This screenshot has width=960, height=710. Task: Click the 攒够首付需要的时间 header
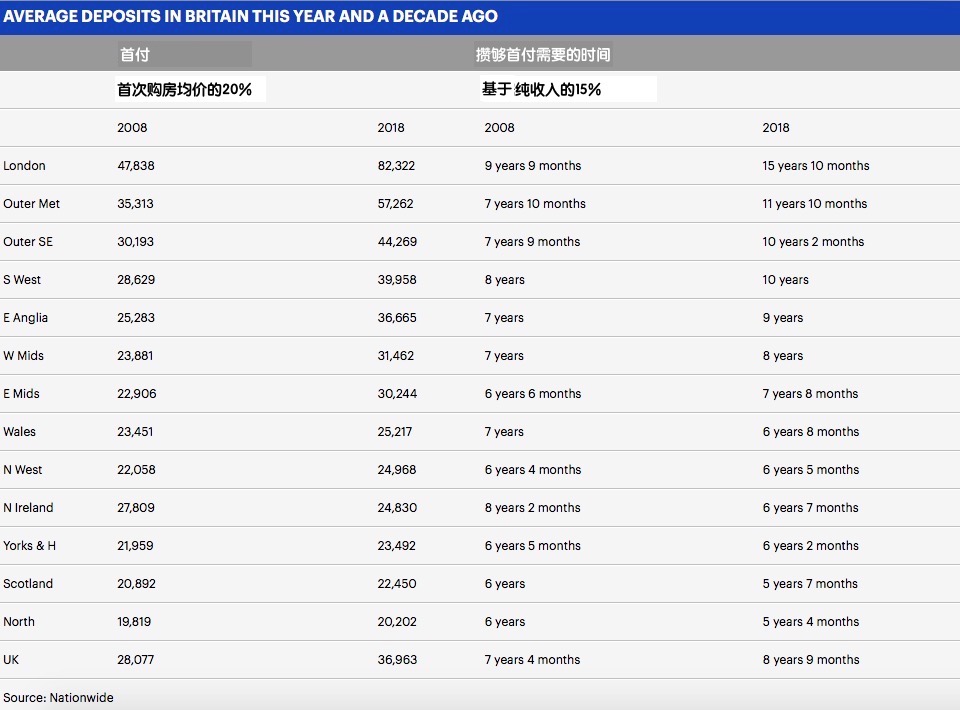[x=542, y=55]
